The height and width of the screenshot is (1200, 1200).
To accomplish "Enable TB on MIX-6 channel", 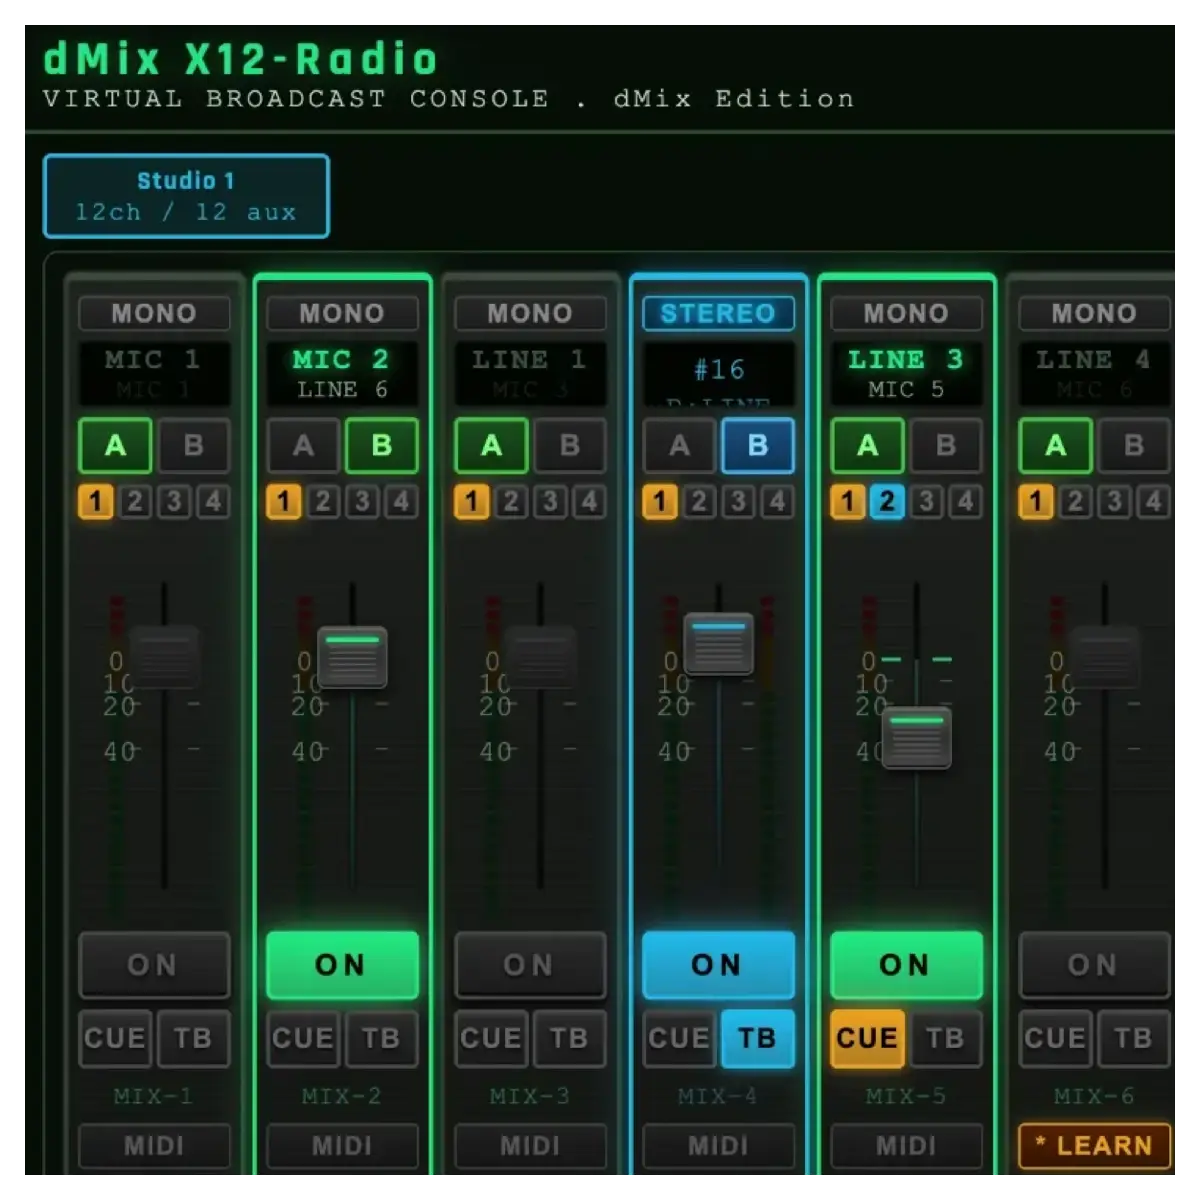I will click(1133, 1039).
